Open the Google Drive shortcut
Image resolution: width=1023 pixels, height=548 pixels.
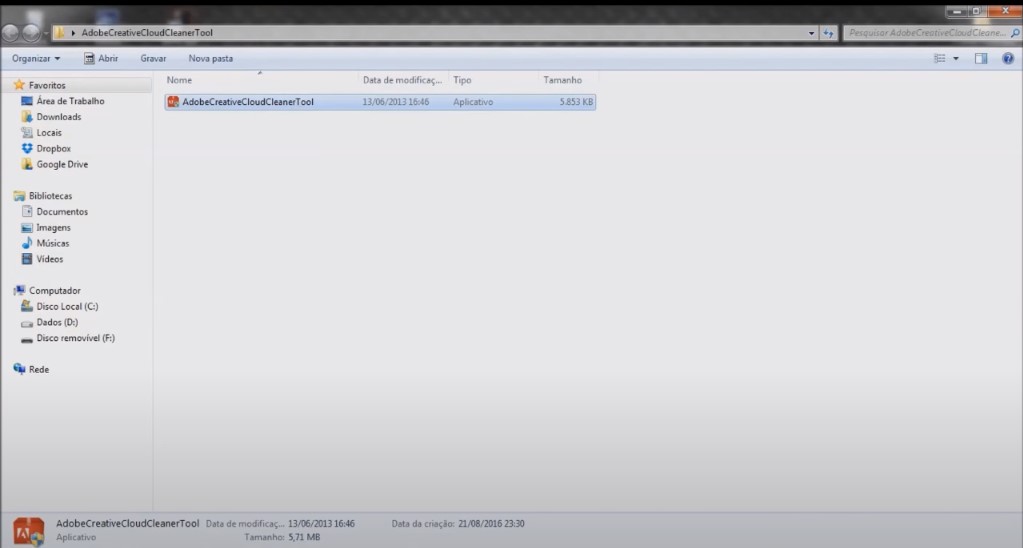62,164
